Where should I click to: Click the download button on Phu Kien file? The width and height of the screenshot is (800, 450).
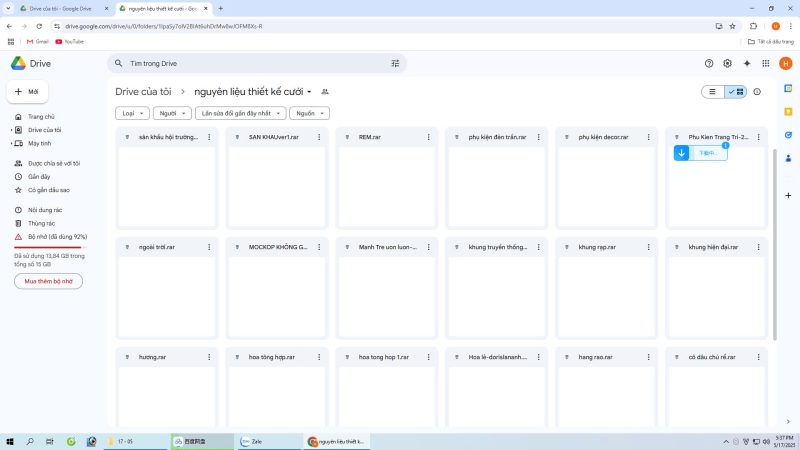681,153
